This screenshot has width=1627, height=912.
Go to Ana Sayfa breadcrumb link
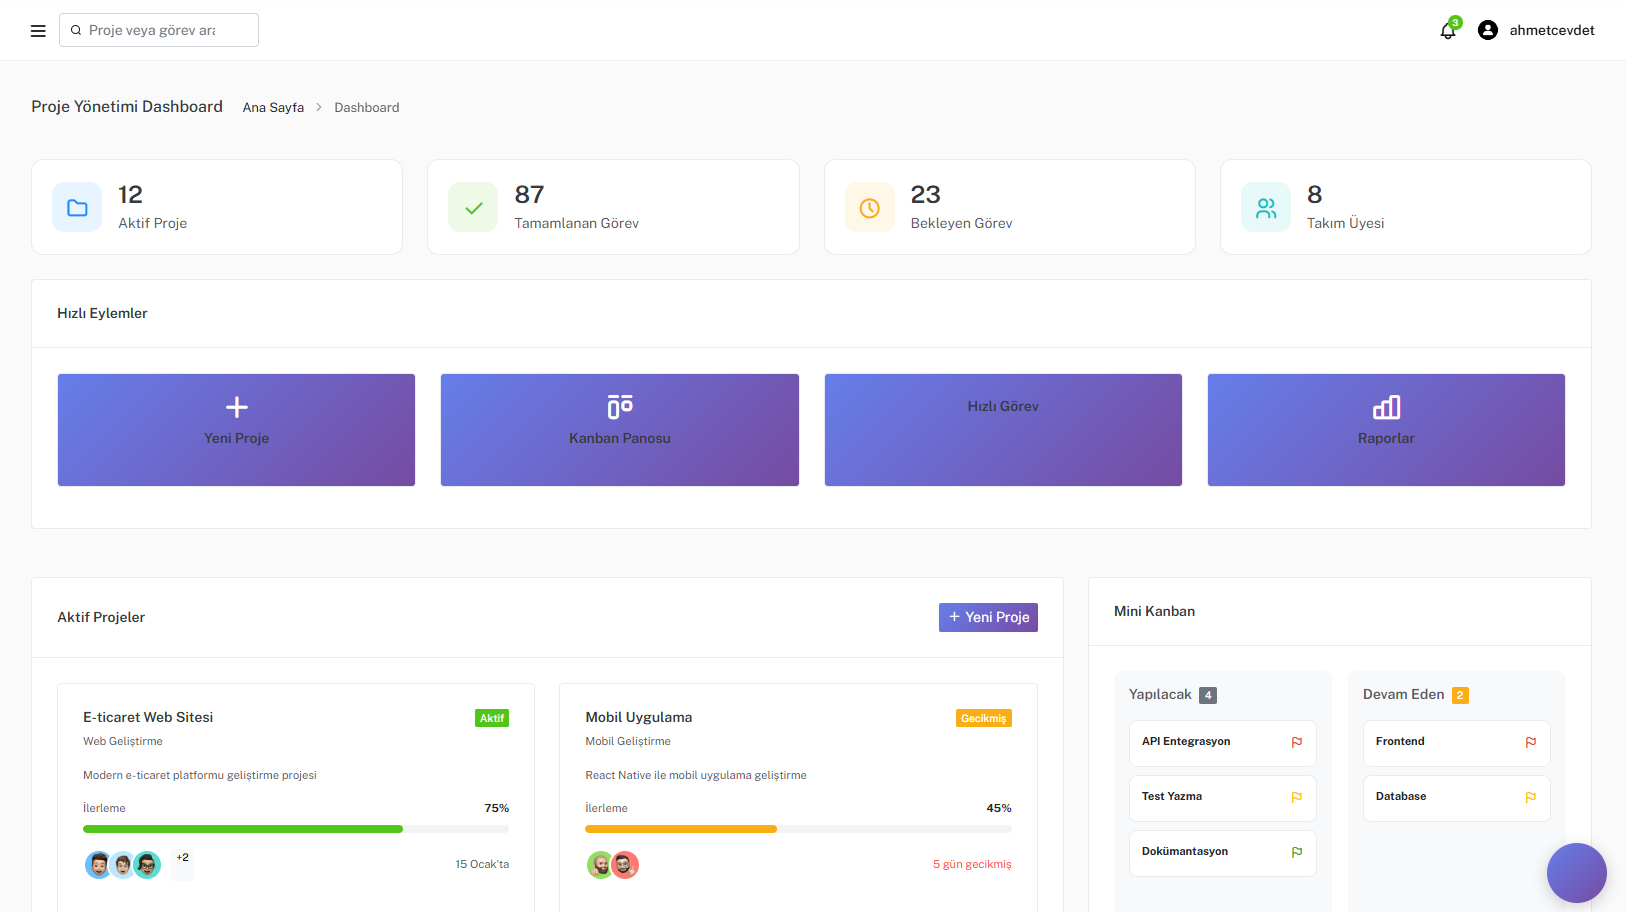273,108
